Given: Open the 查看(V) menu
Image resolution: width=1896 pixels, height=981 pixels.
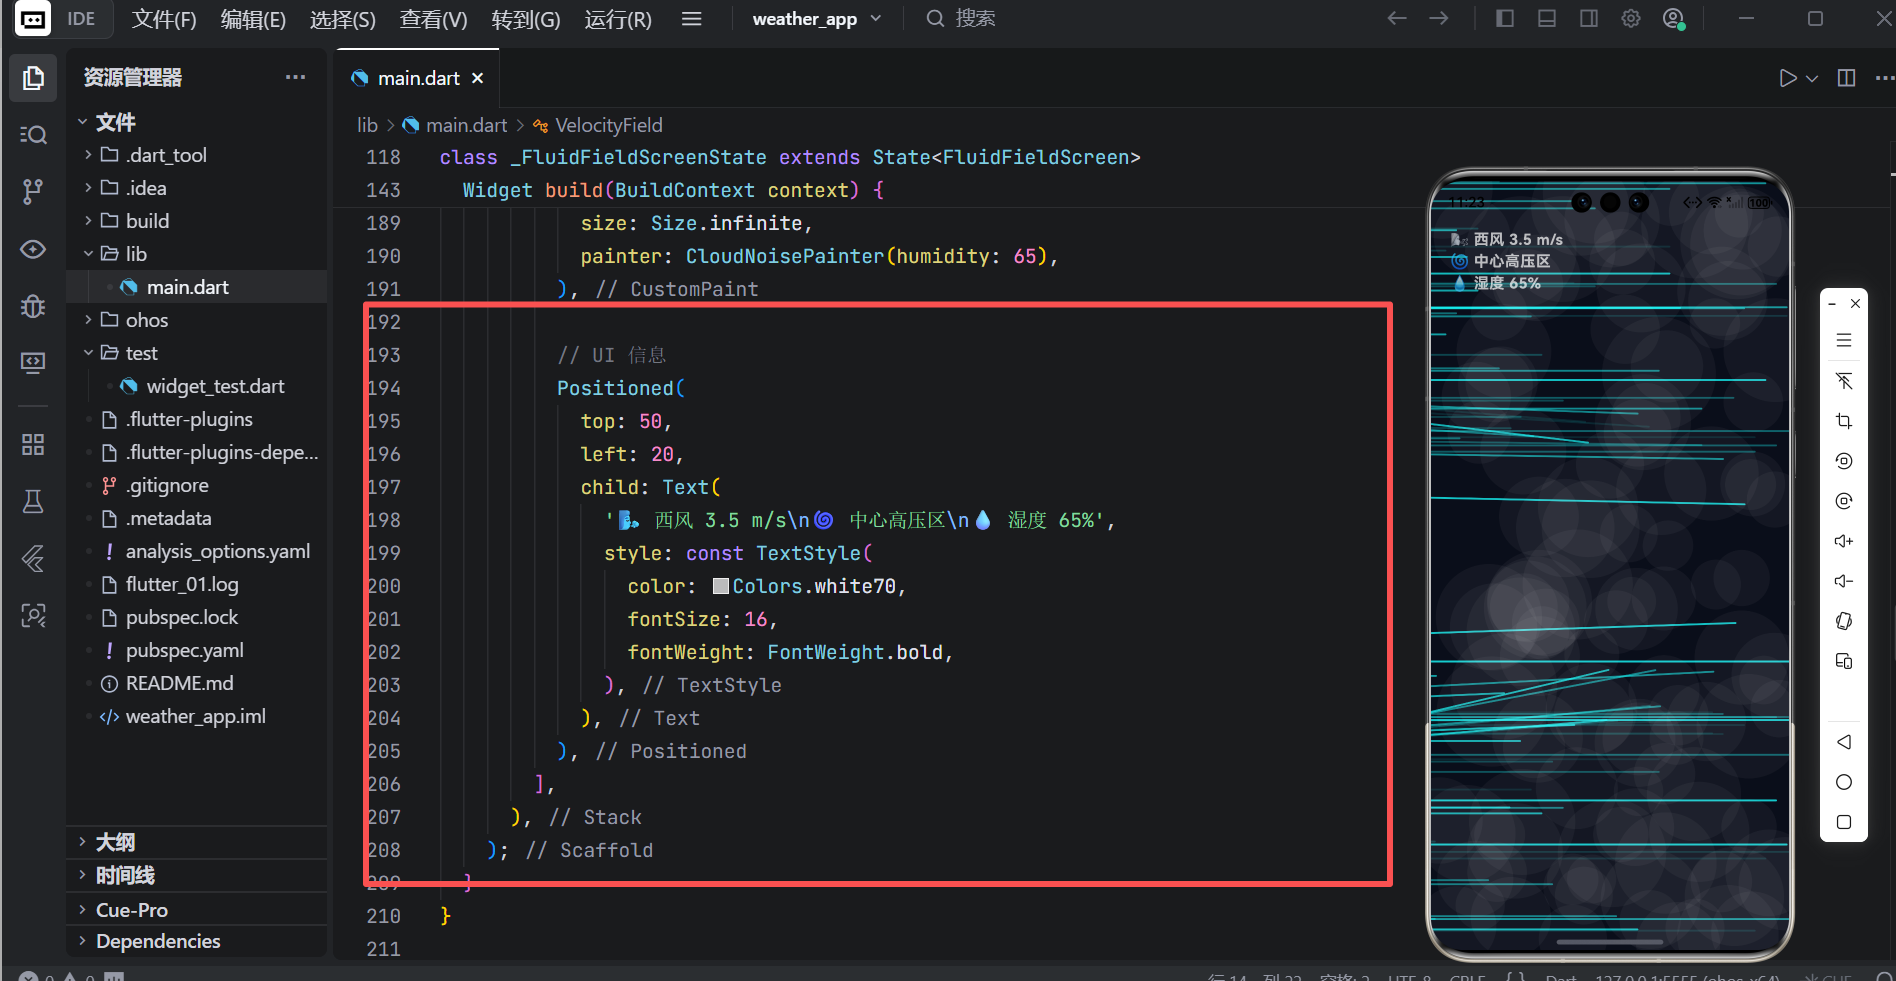Looking at the screenshot, I should (433, 19).
